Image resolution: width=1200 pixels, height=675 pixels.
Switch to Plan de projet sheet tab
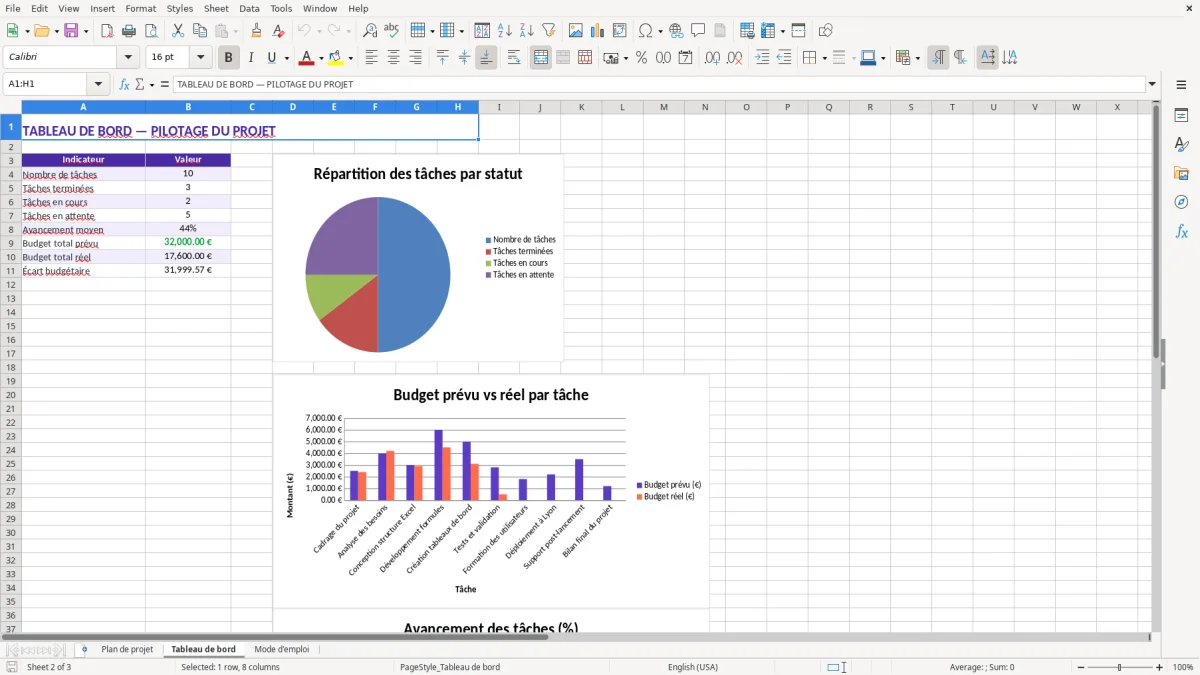127,649
